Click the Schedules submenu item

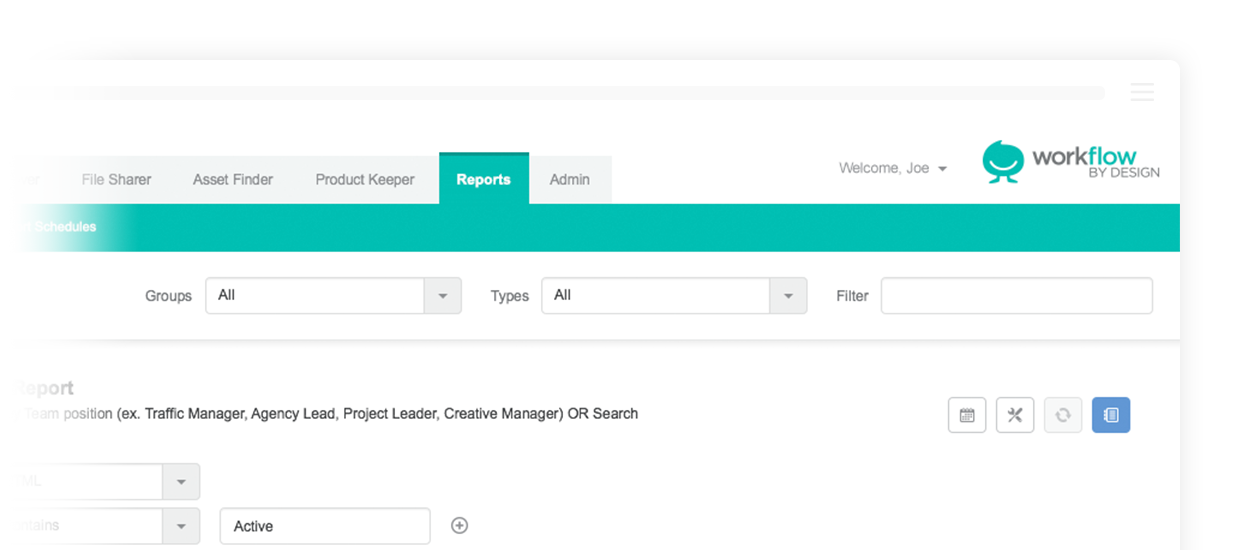(x=64, y=227)
